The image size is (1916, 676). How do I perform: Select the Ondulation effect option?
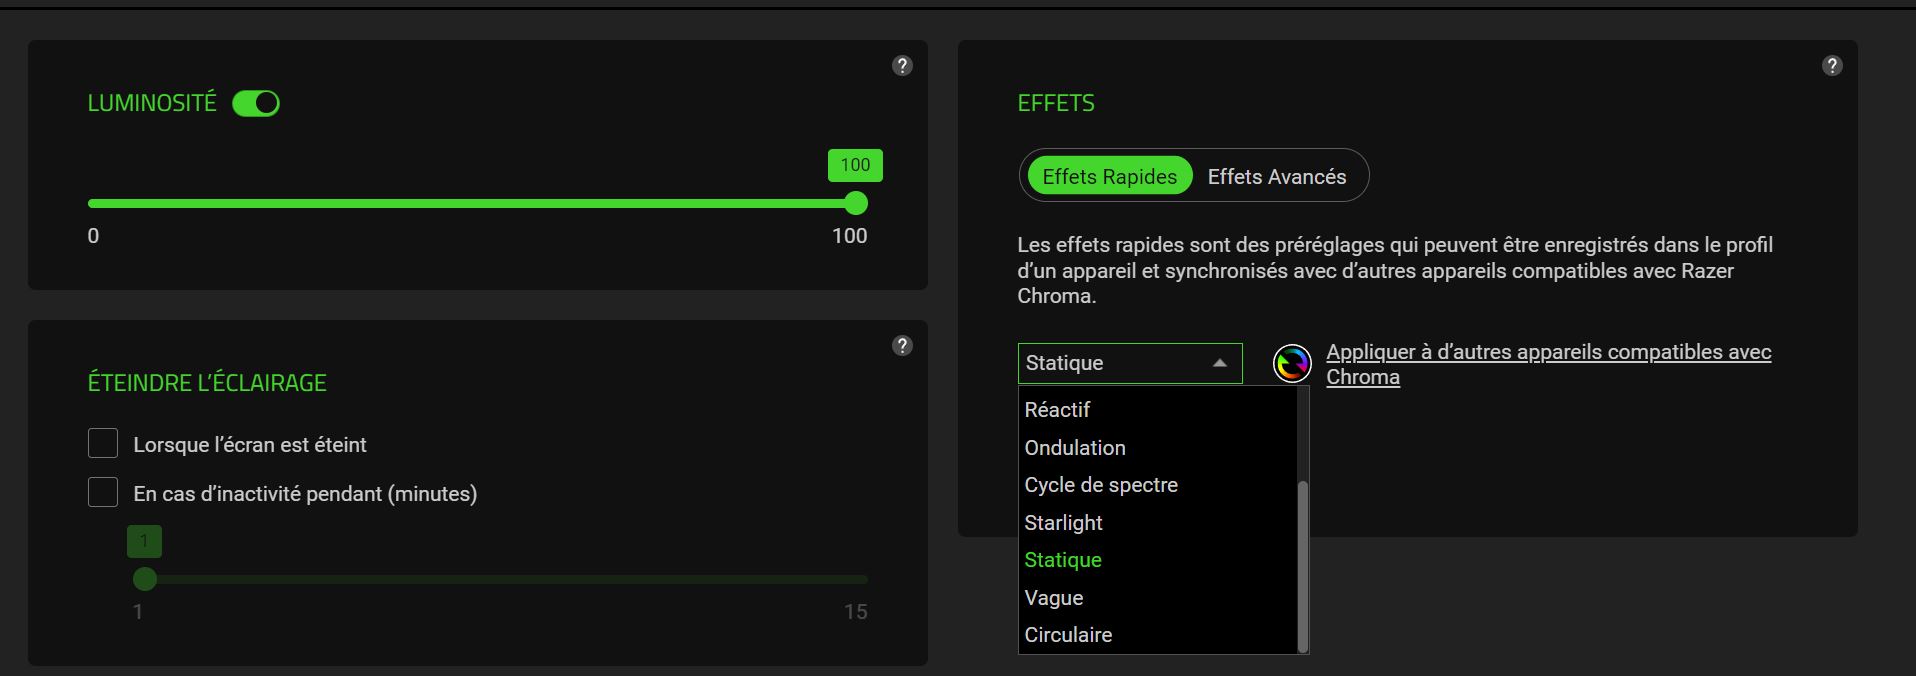click(x=1075, y=448)
